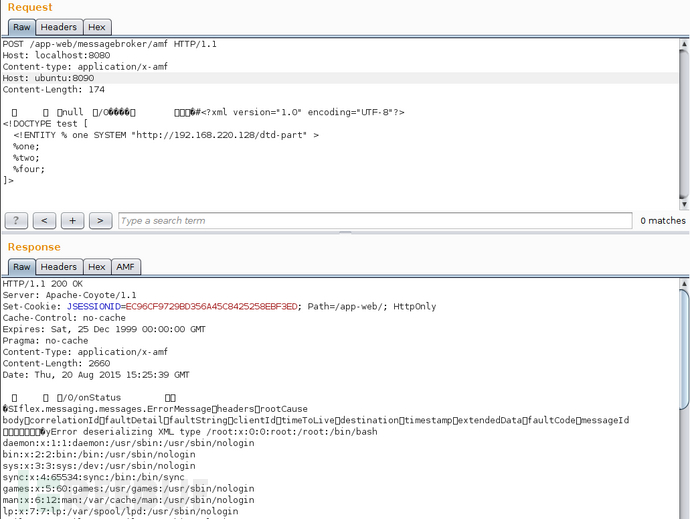690x519 pixels.
Task: Click the 'Host: localhost:8080' header line
Action: pyautogui.click(x=56, y=55)
